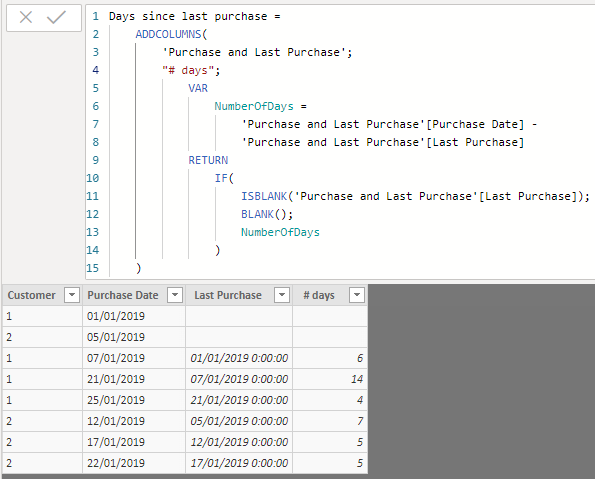Select empty Last Purchase cell in 01/01/2019 row
The width and height of the screenshot is (595, 479).
click(239, 316)
